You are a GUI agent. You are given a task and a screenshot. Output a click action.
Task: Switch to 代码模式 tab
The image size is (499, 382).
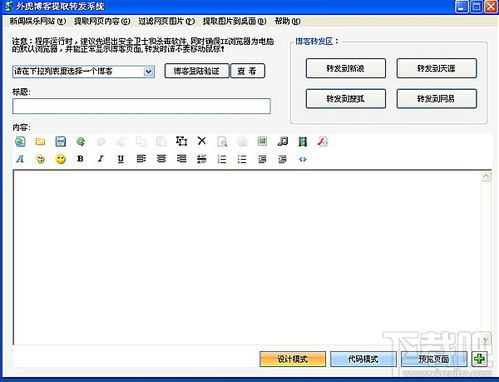click(x=363, y=359)
